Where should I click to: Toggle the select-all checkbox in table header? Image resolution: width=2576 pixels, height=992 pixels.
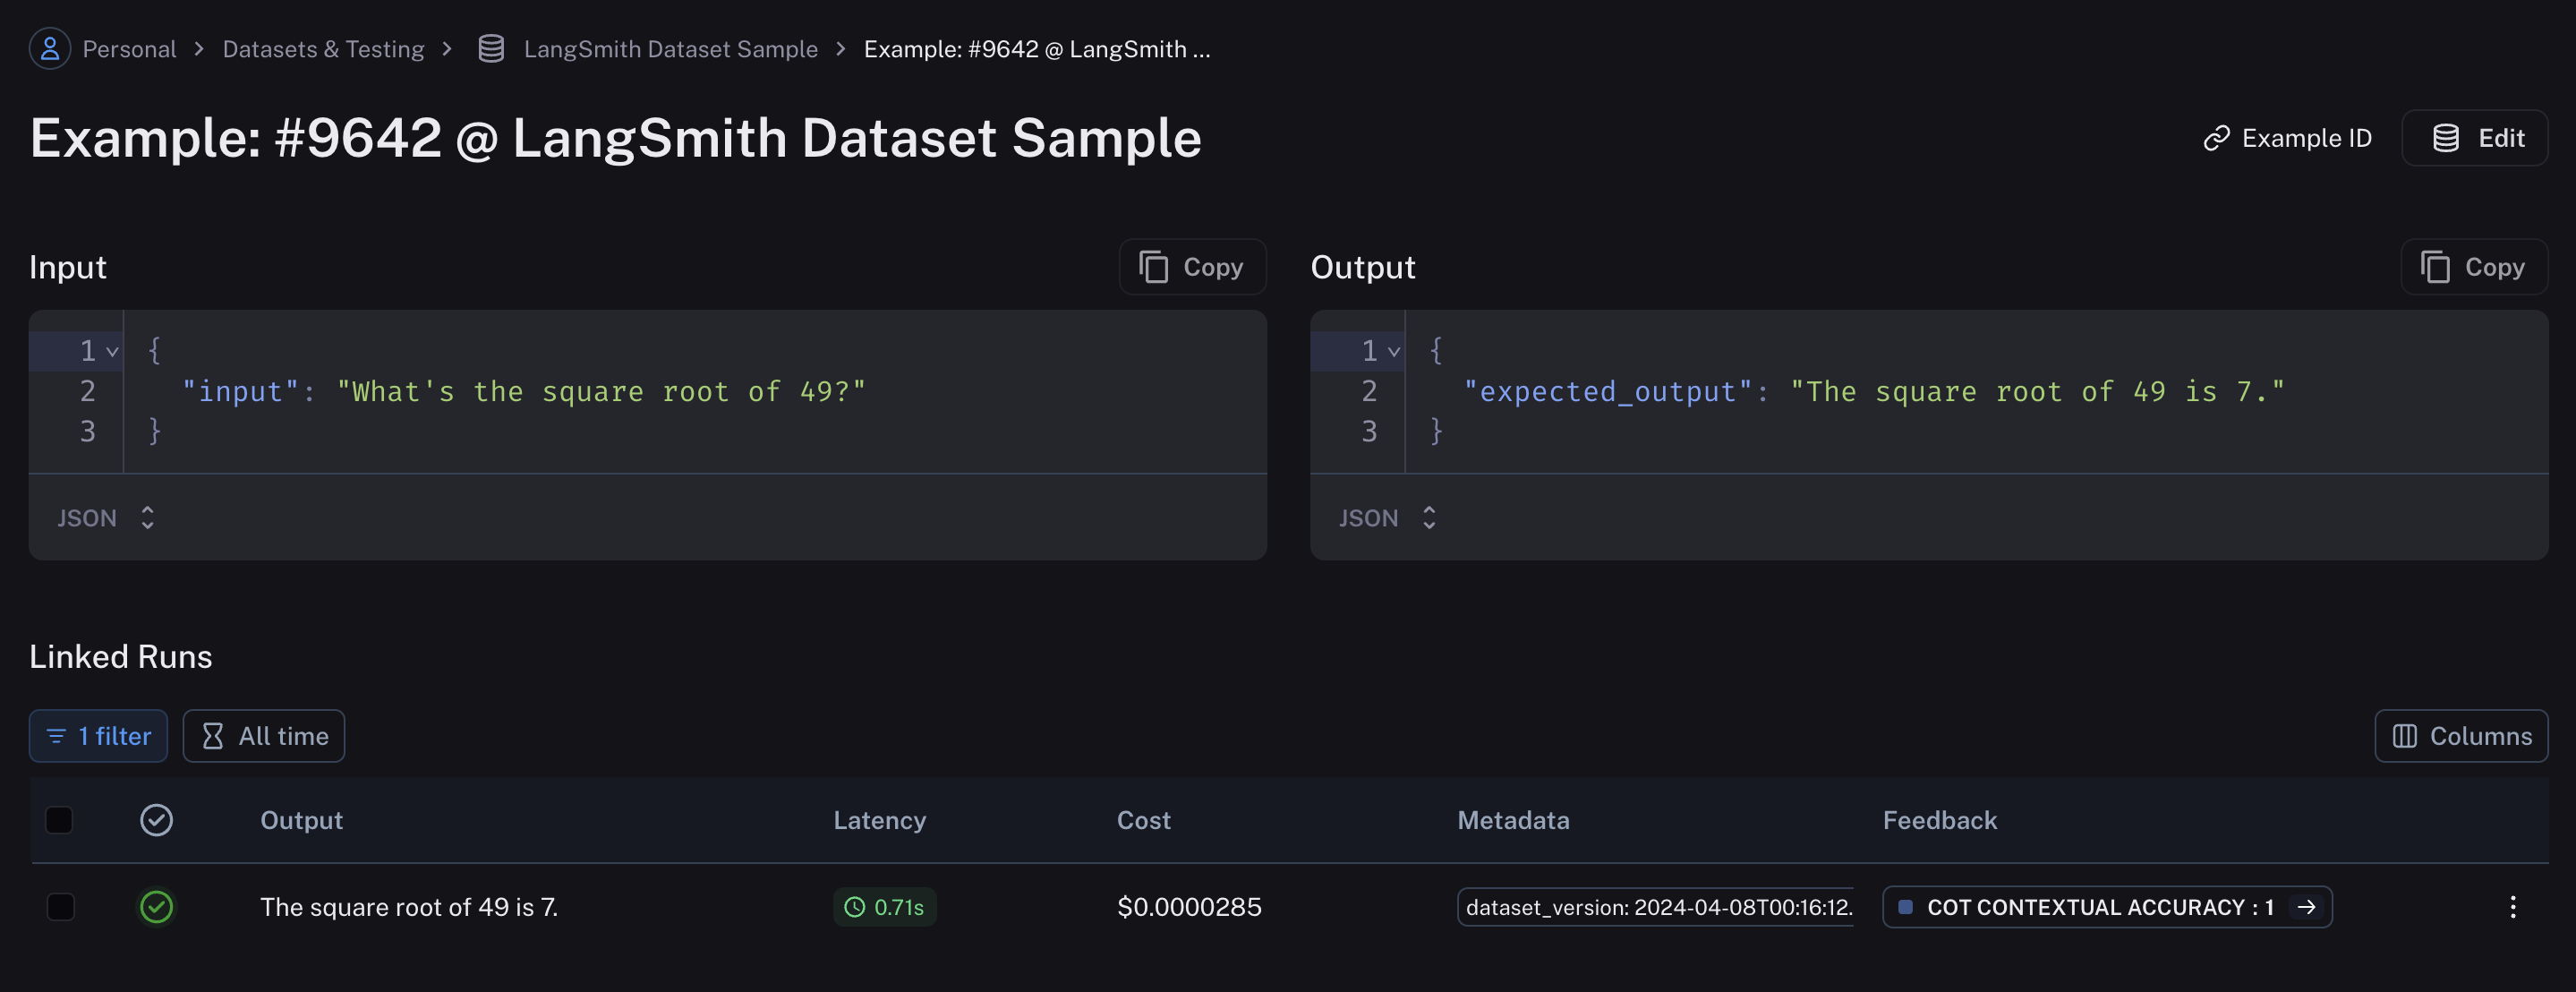coord(60,820)
